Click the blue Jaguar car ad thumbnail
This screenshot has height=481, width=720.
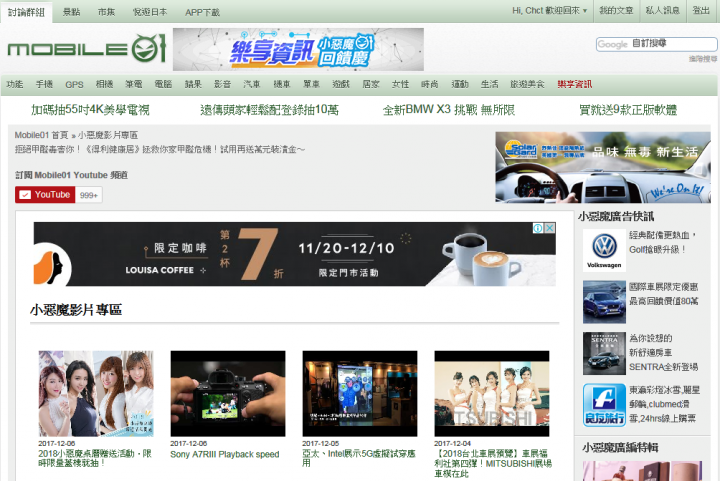tap(604, 302)
